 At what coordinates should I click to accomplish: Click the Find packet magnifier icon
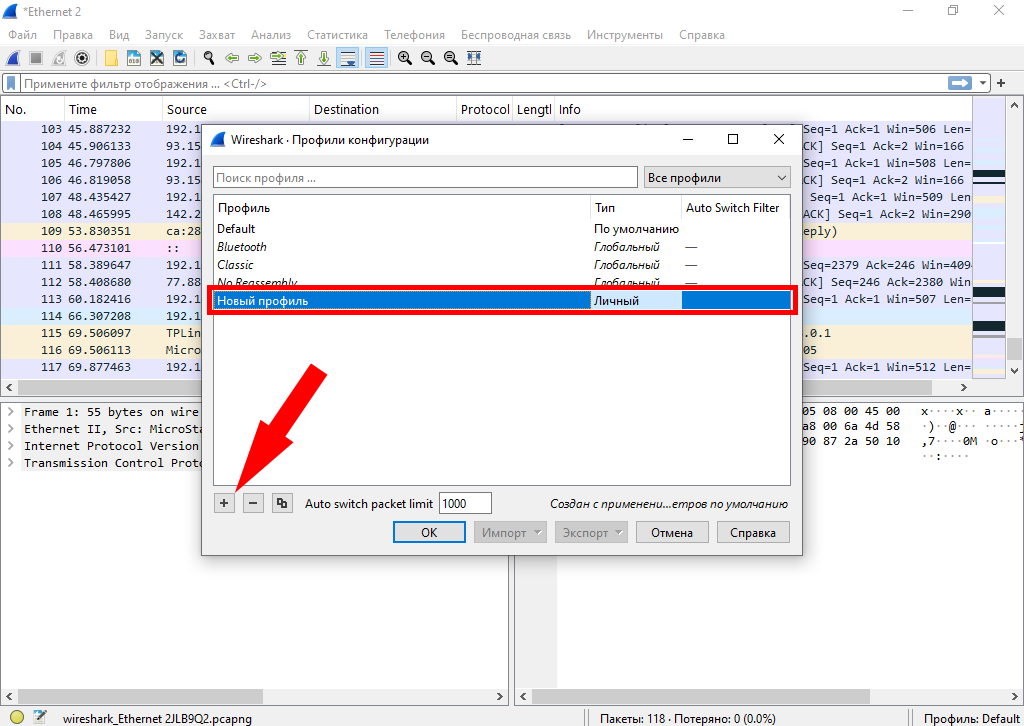pyautogui.click(x=208, y=58)
